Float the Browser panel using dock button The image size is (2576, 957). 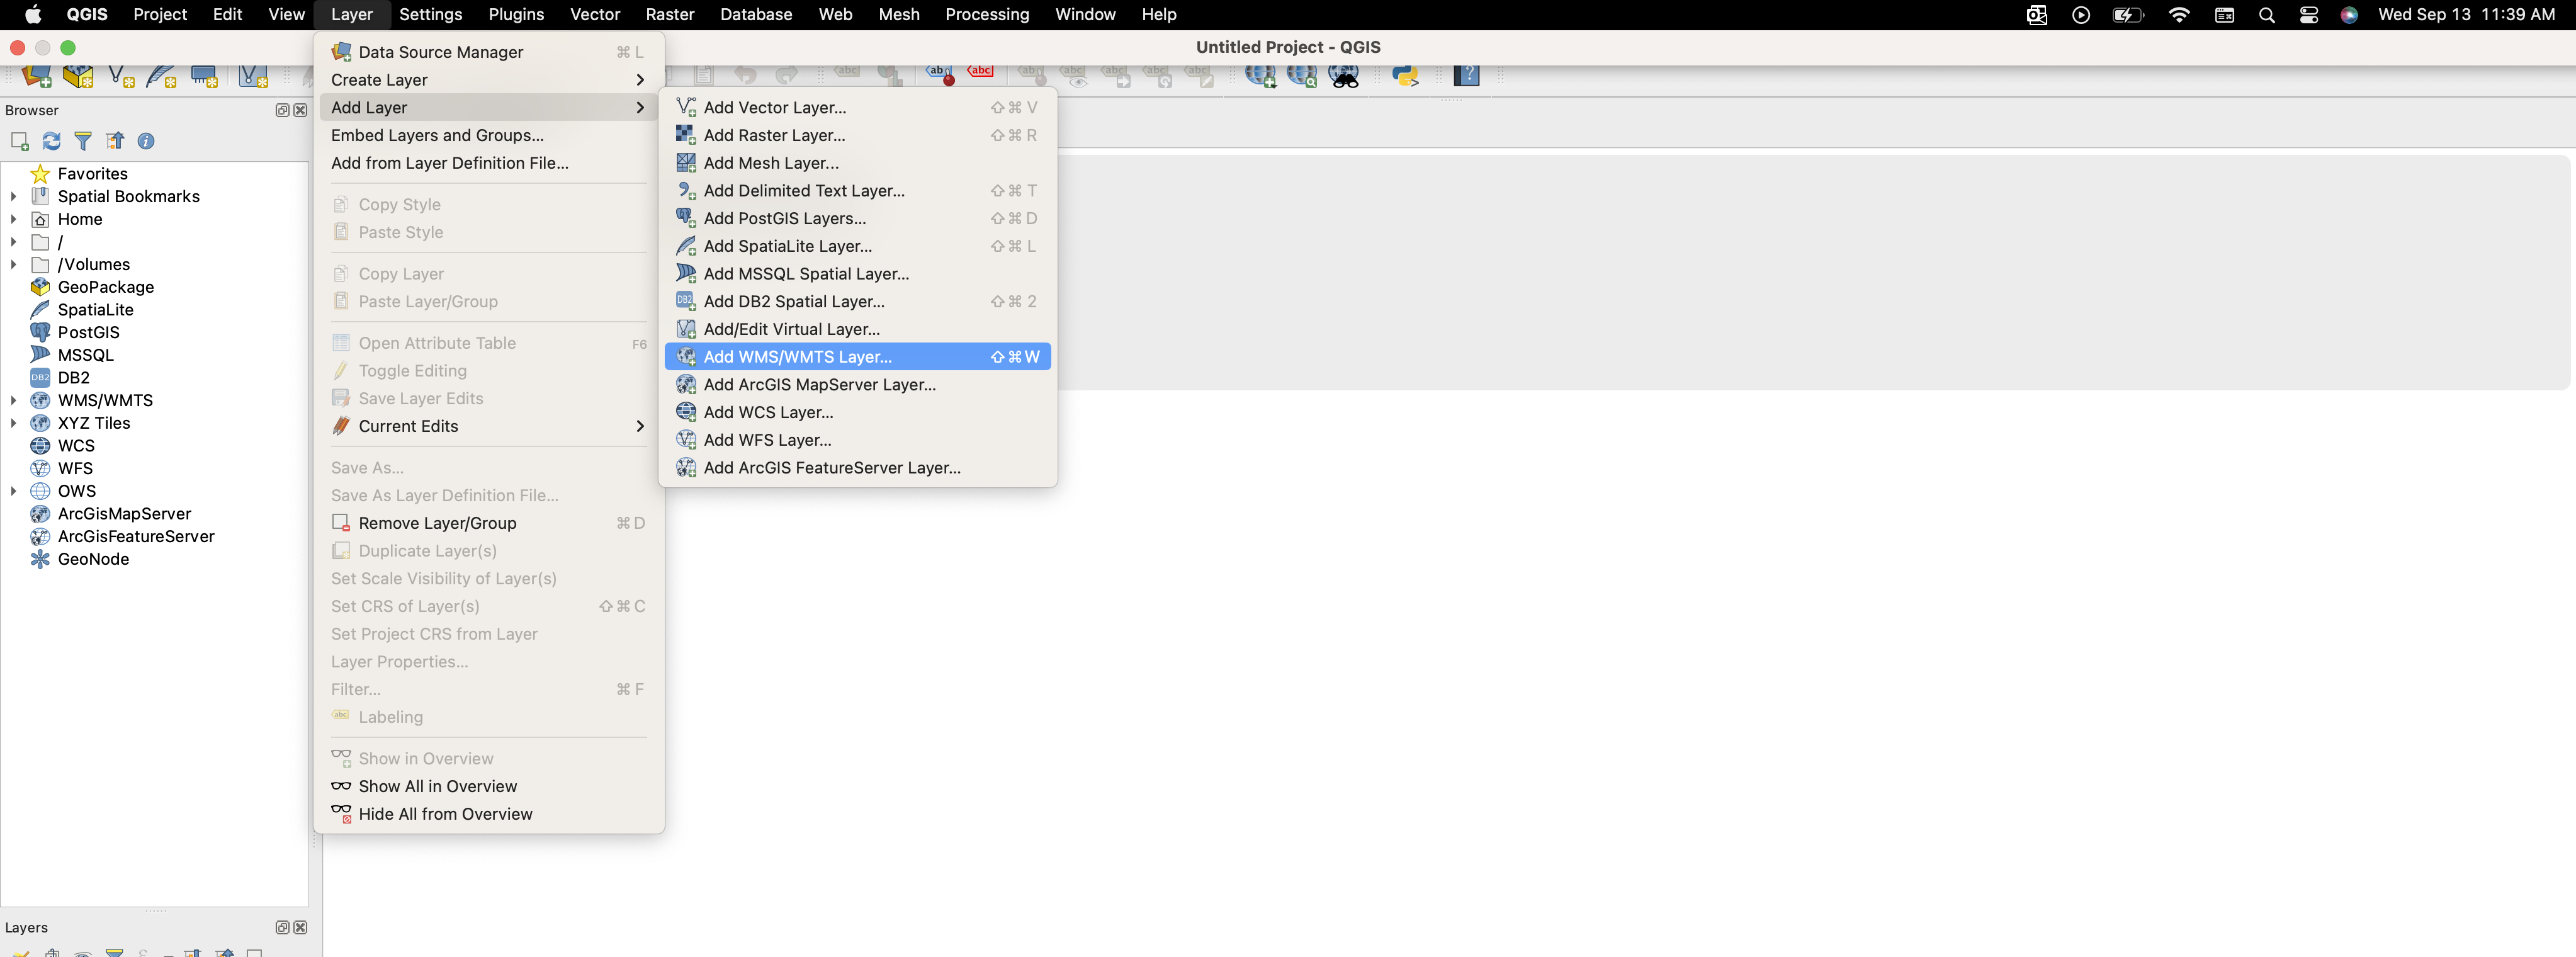click(x=282, y=110)
